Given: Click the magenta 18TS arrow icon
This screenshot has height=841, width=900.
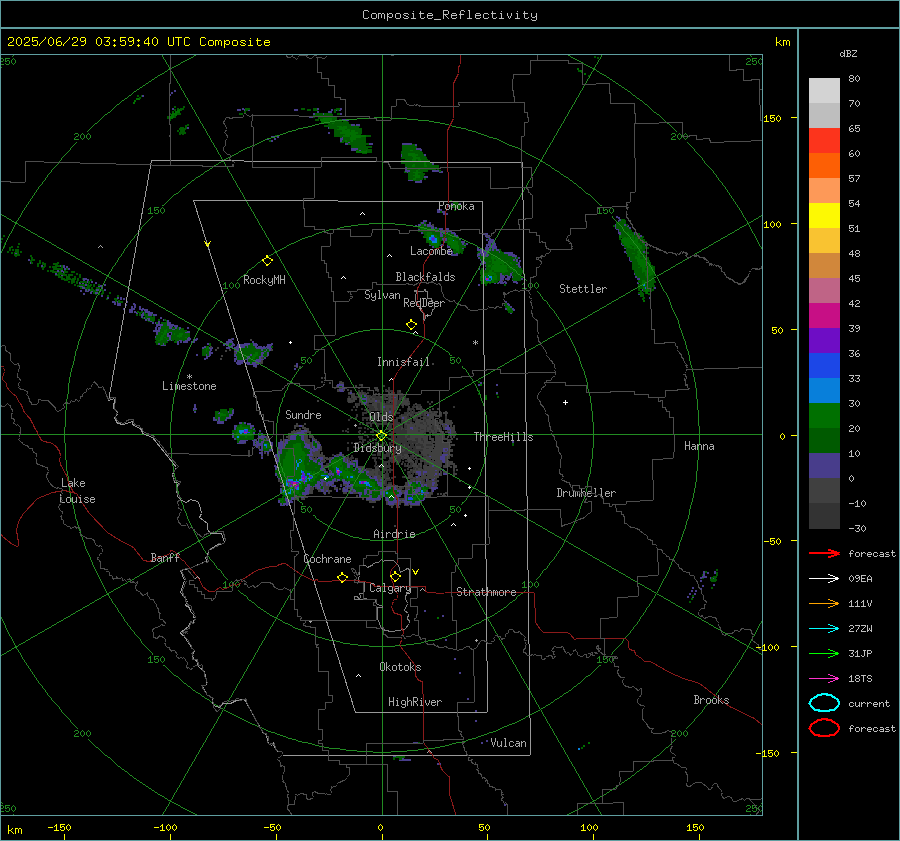Looking at the screenshot, I should coord(824,679).
